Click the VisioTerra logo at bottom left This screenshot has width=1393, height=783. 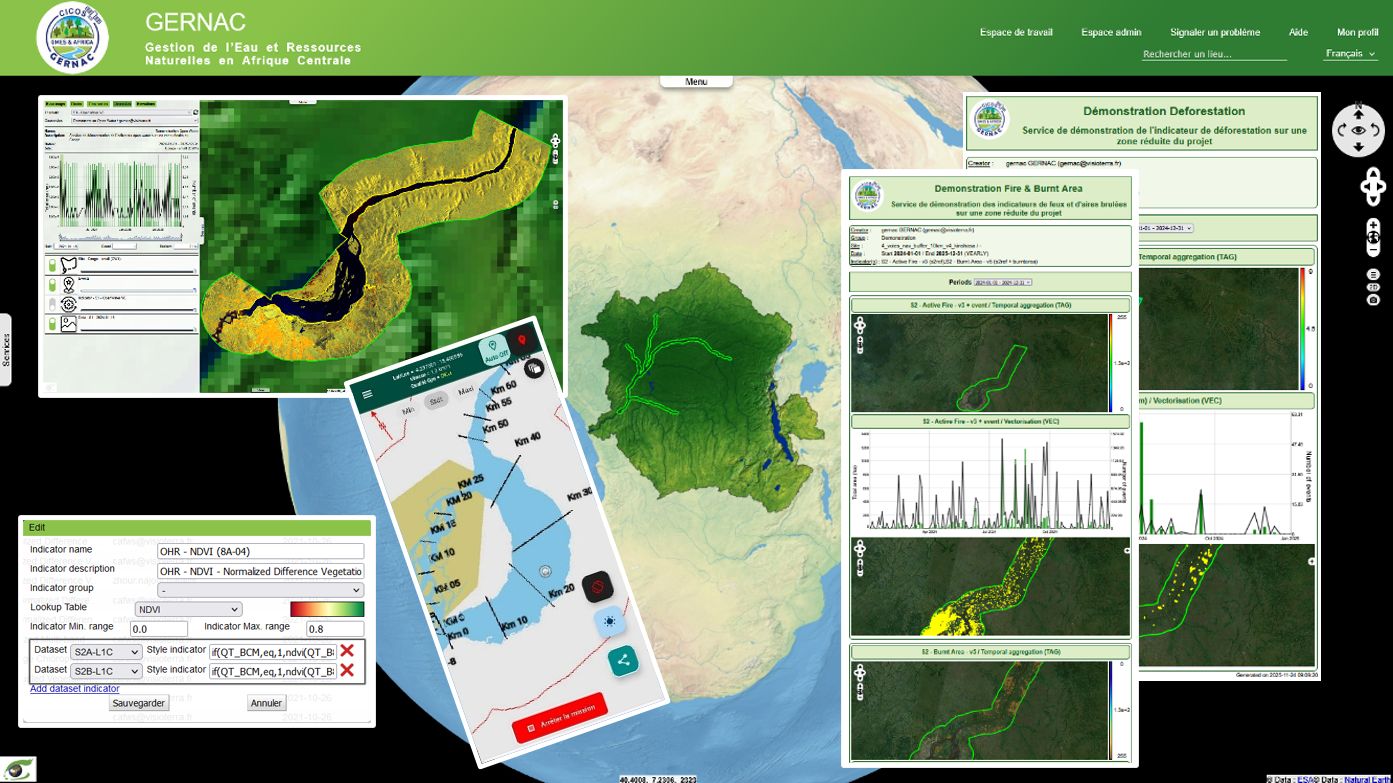click(18, 768)
